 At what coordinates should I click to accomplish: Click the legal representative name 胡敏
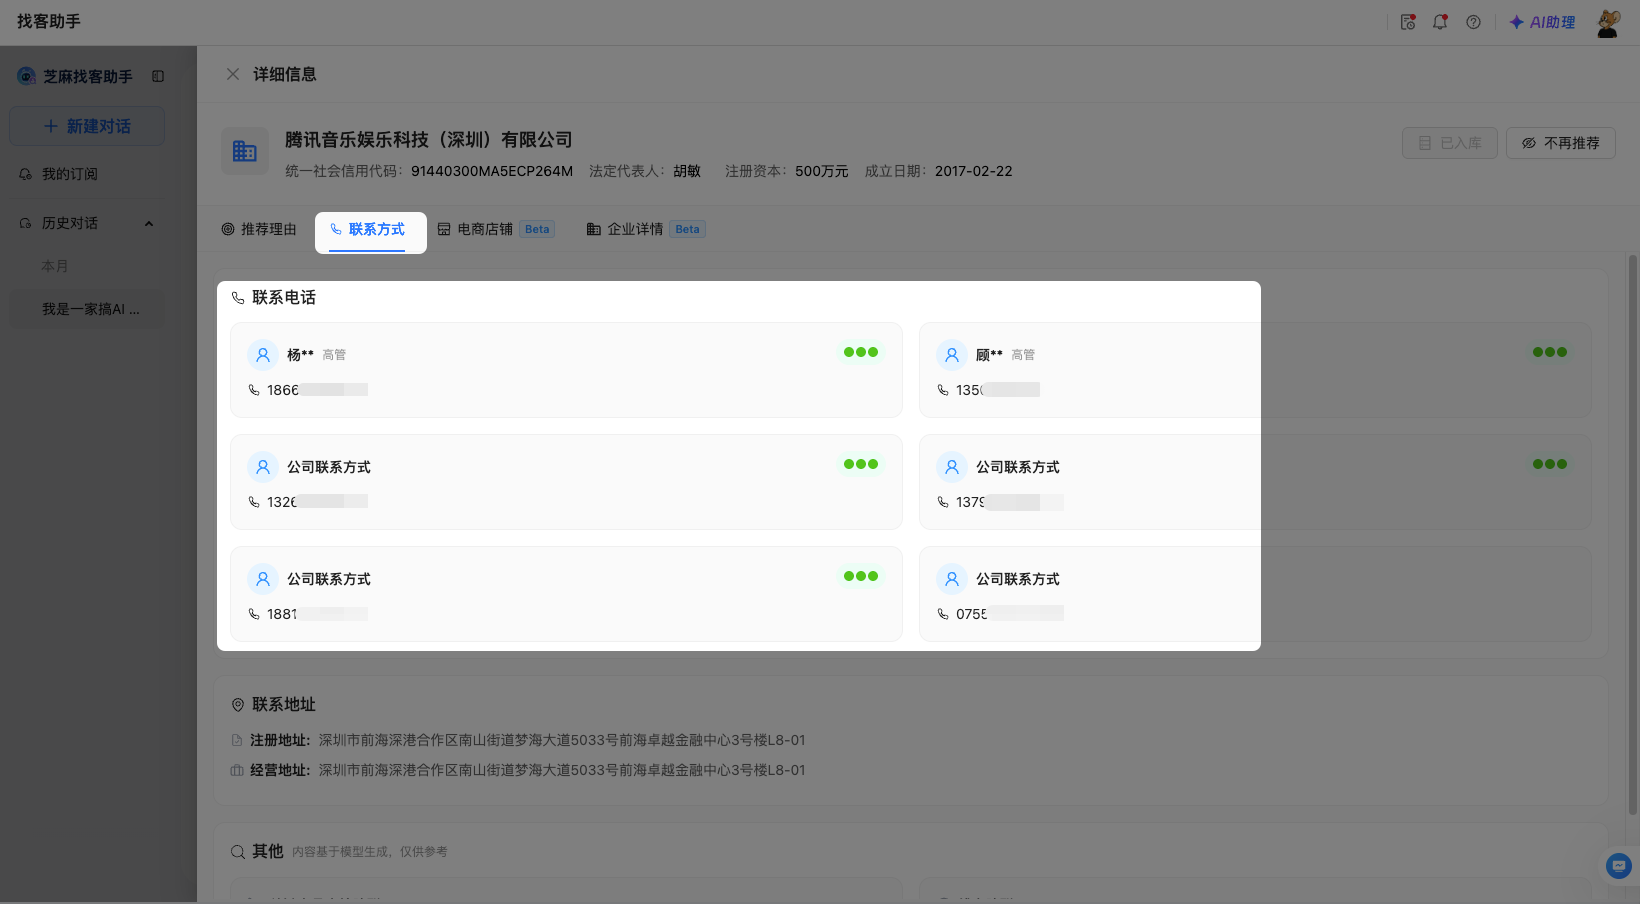pos(687,171)
